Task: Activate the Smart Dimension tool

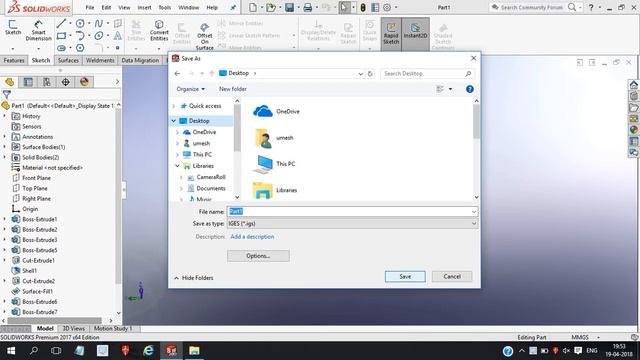Action: tap(38, 30)
